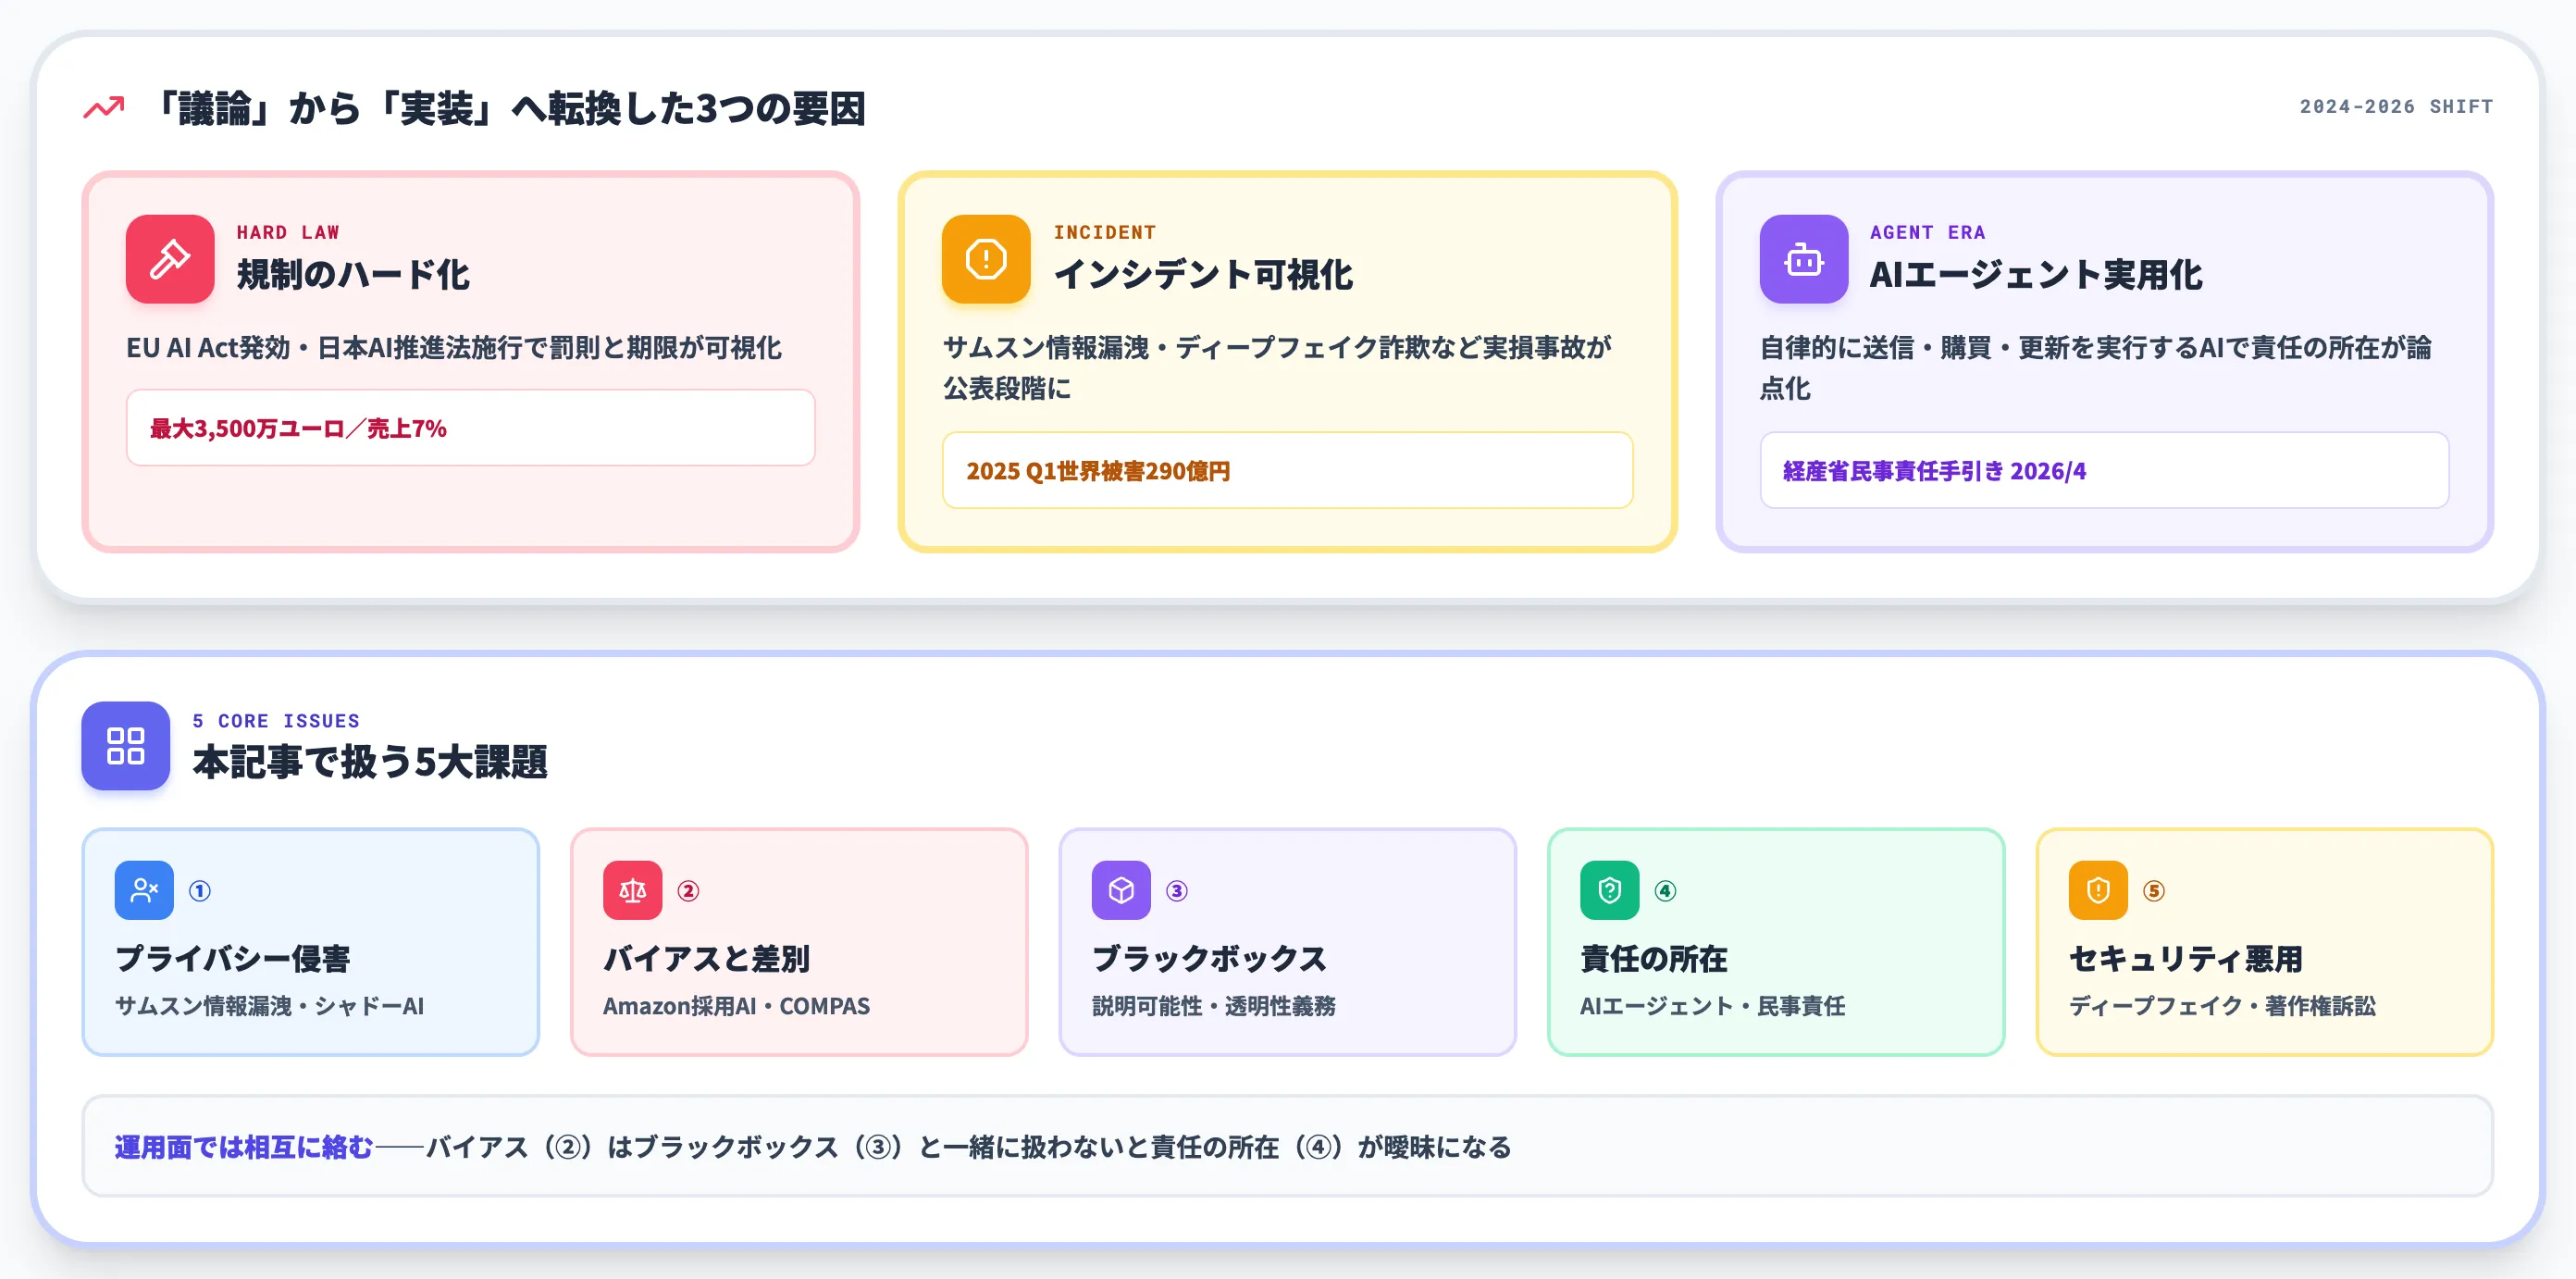2576x1279 pixels.
Task: Click the circled number ① badge
Action: [200, 890]
